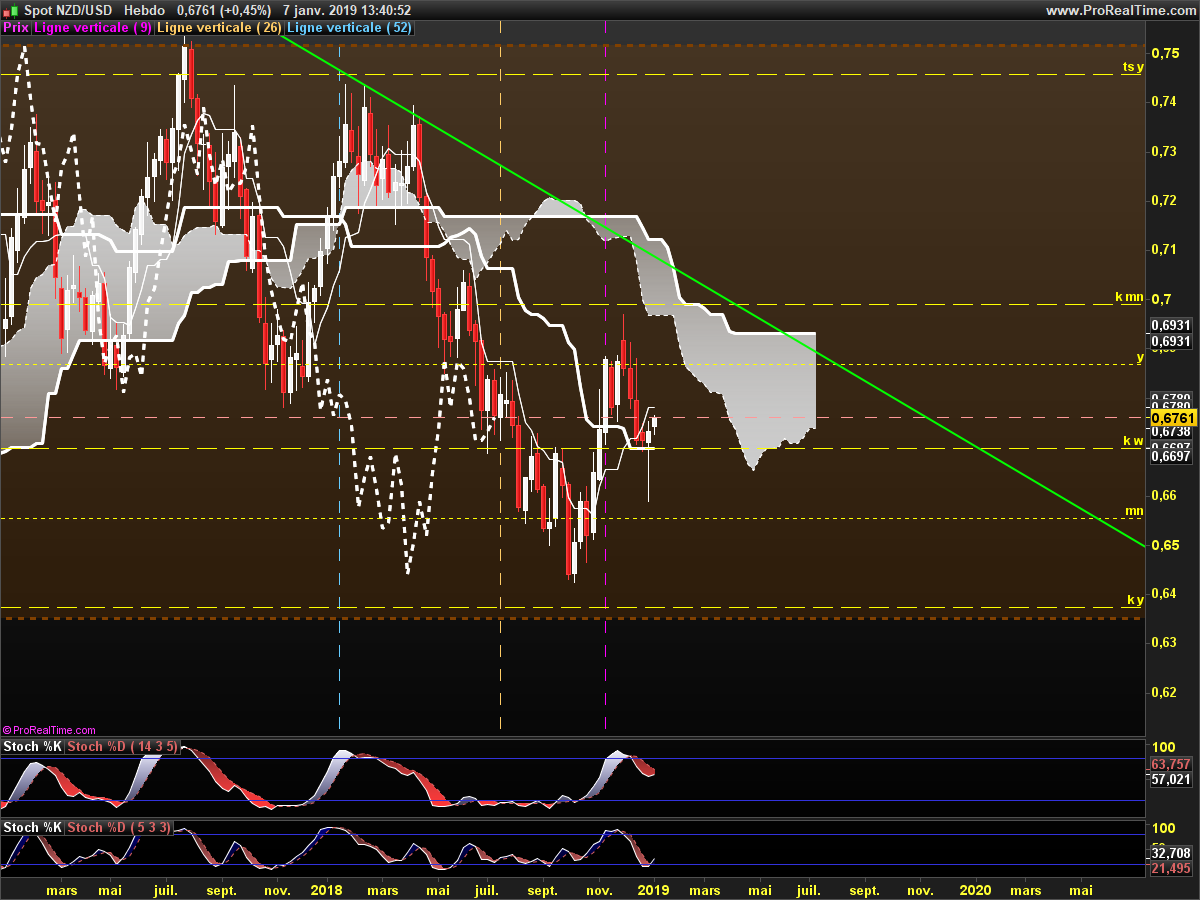
Task: Click the ©ProRealTime.com copyright link
Action: click(49, 730)
